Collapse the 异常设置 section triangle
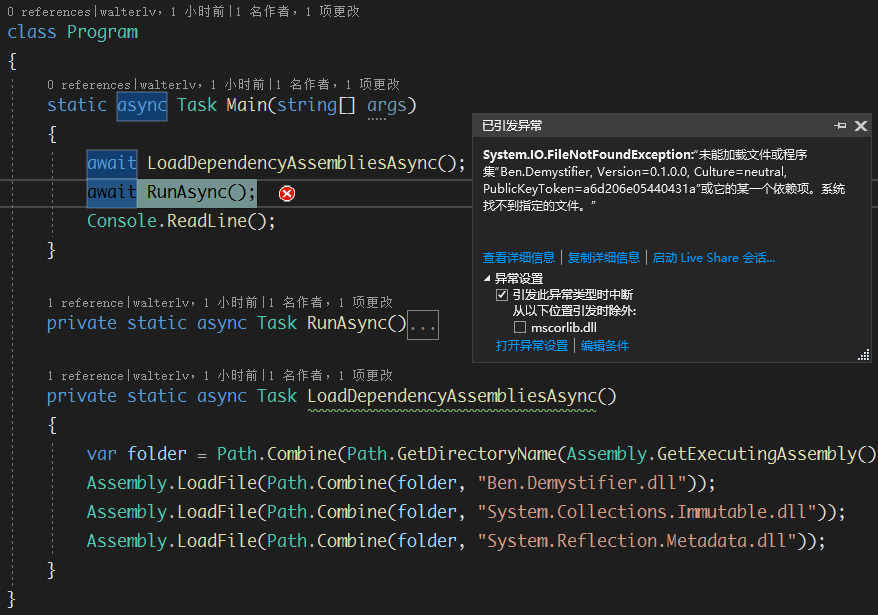878x615 pixels. coord(488,279)
